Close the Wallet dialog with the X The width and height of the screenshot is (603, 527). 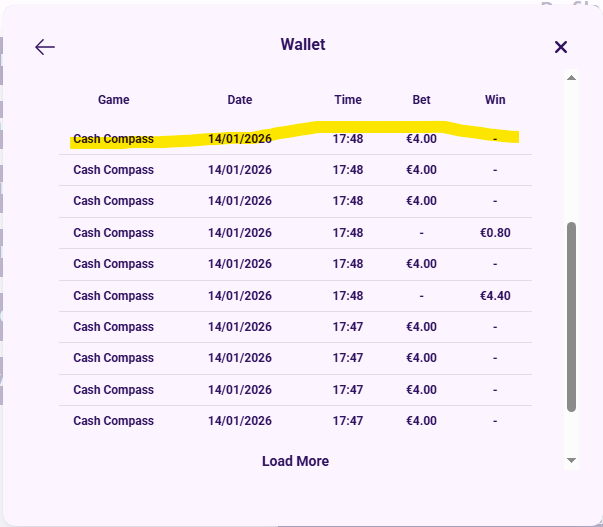pos(561,47)
